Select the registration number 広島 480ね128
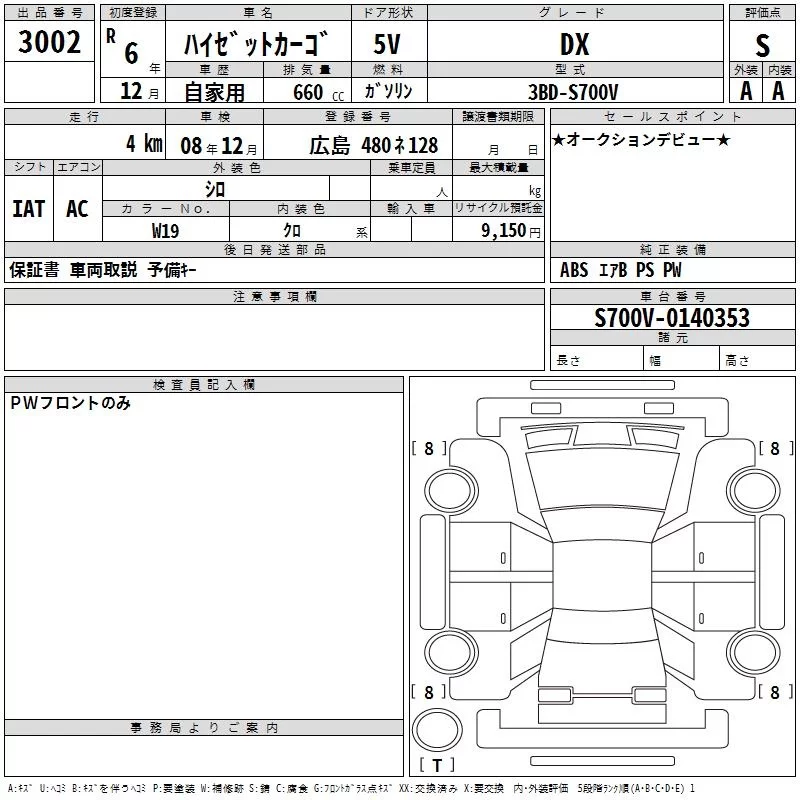Image resolution: width=800 pixels, height=800 pixels. 373,145
